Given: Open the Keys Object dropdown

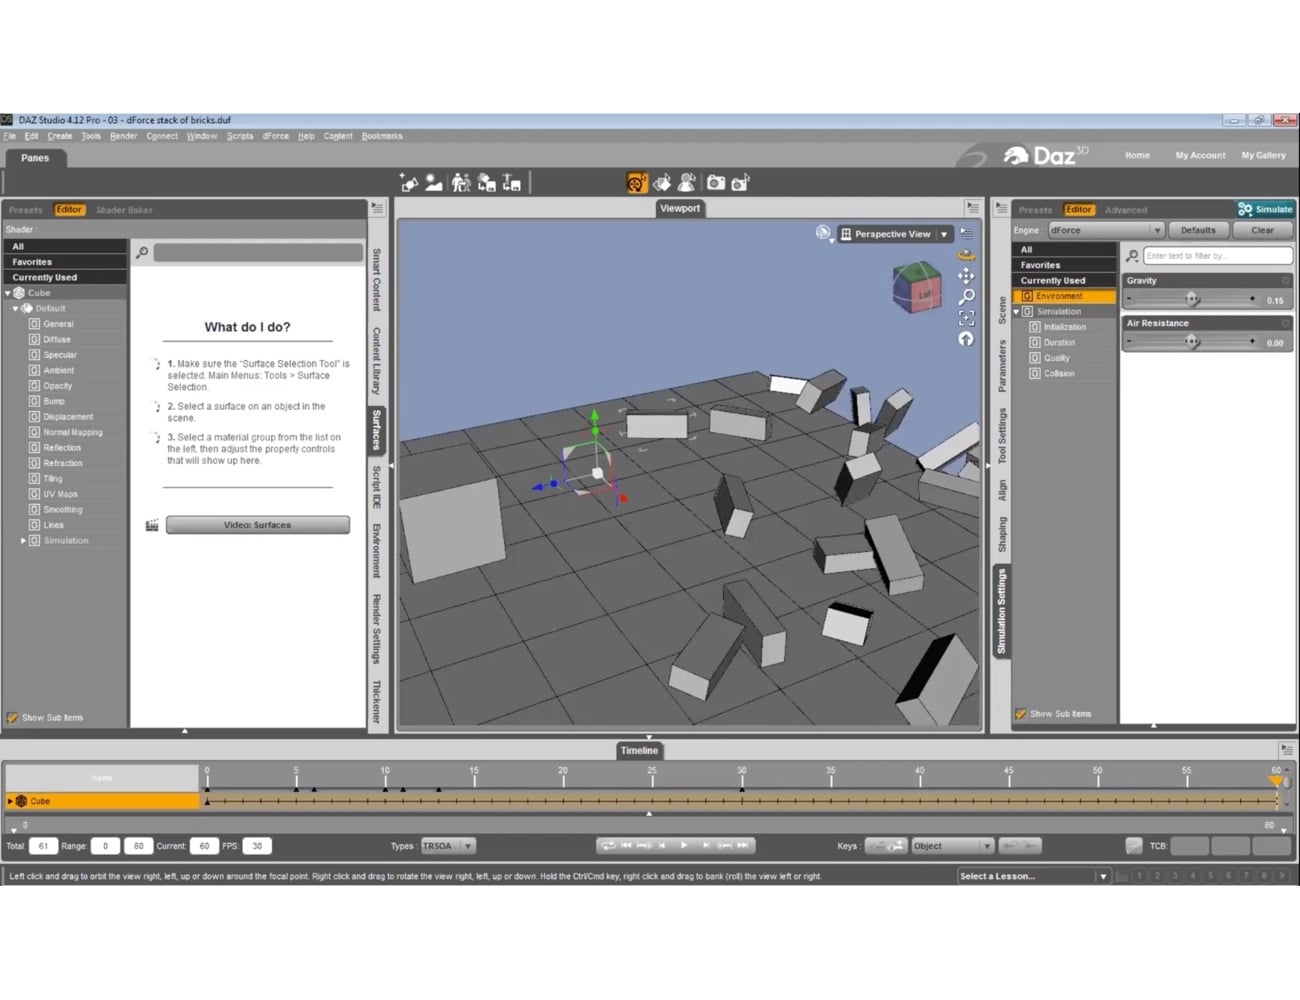Looking at the screenshot, I should (952, 846).
